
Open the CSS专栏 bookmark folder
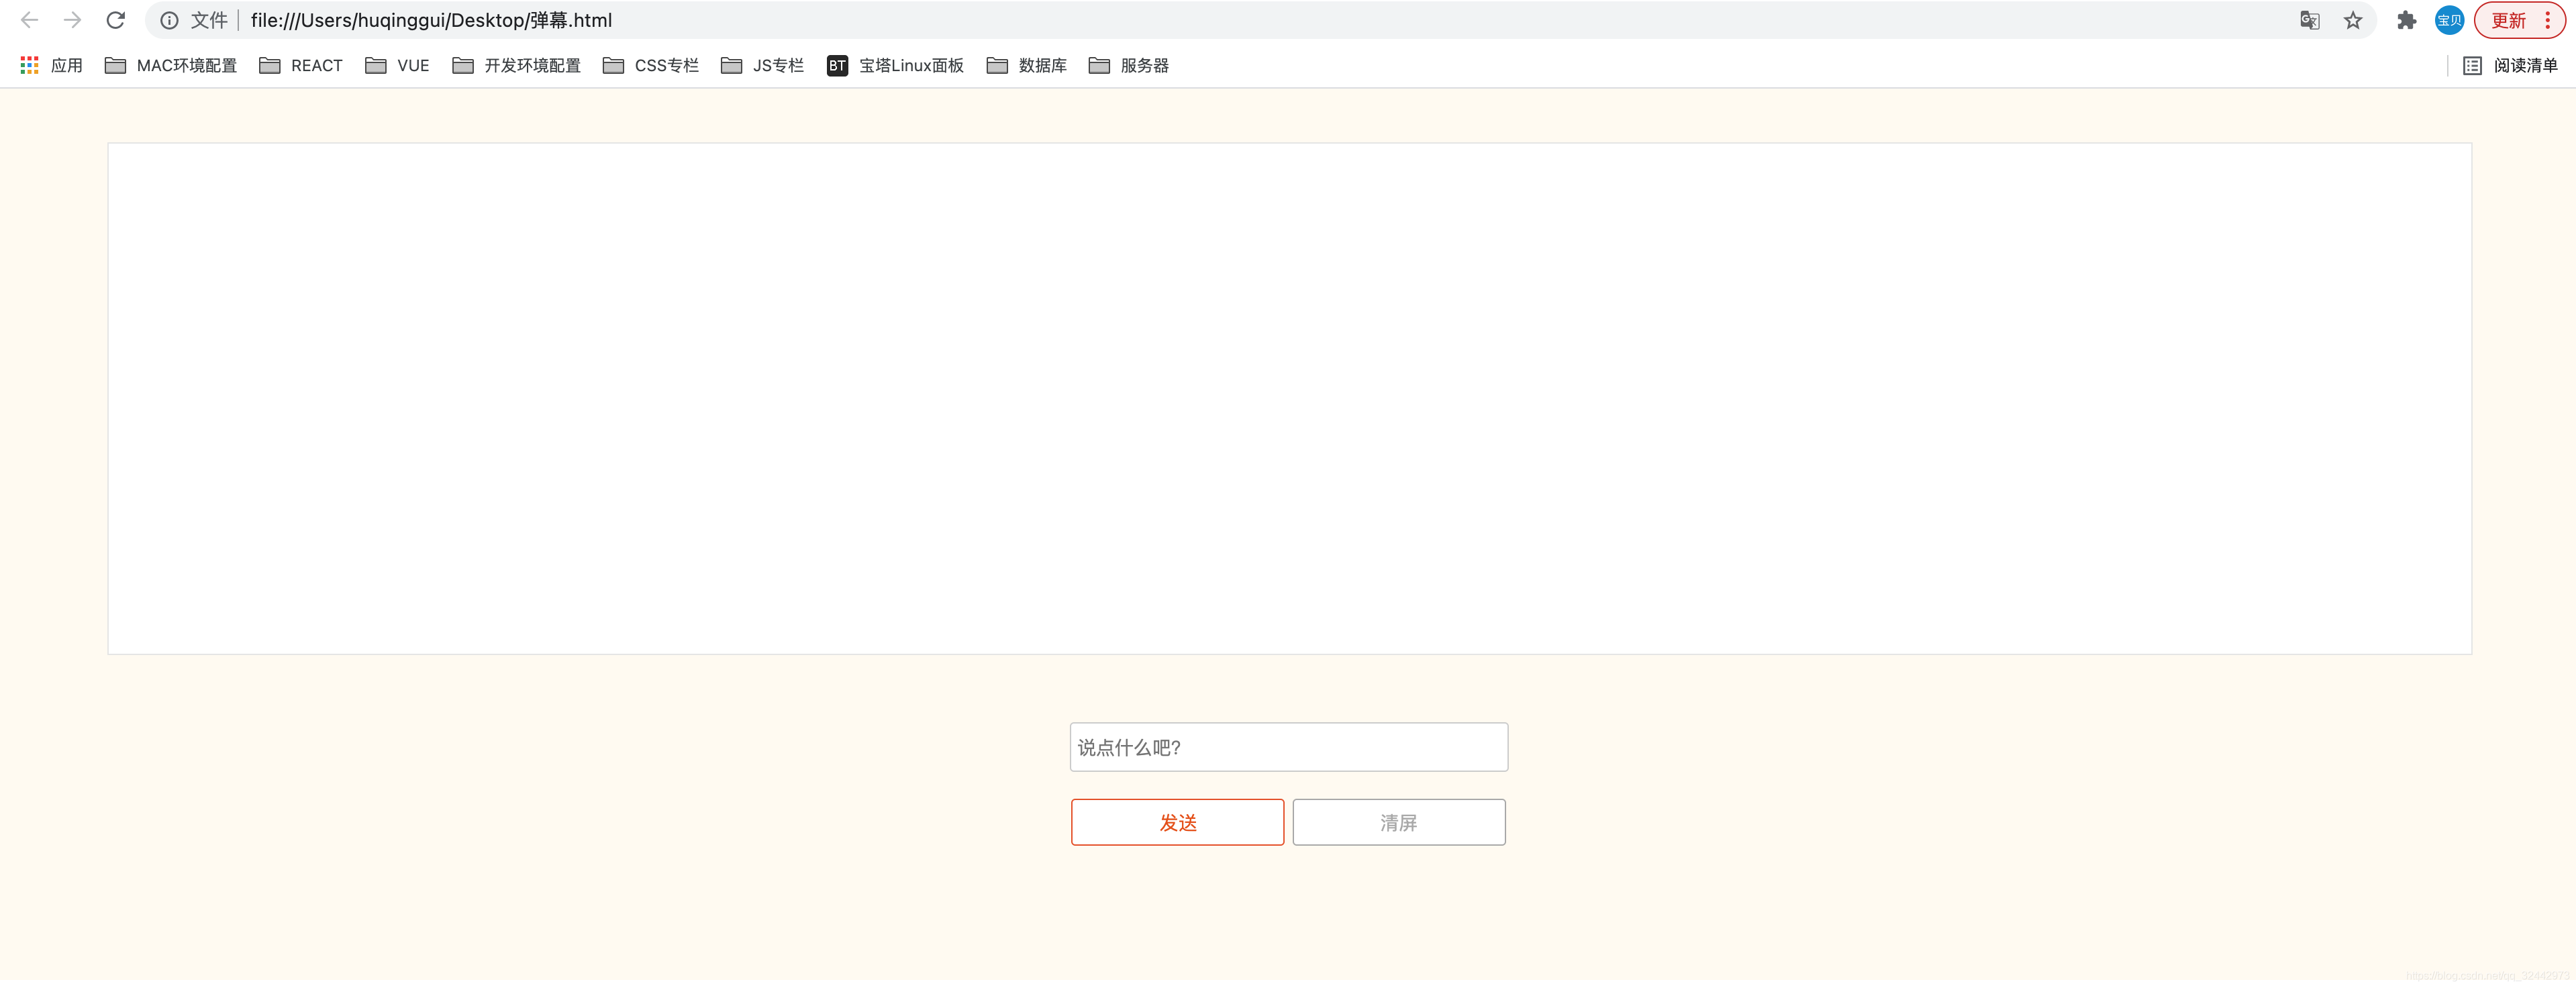[x=651, y=65]
